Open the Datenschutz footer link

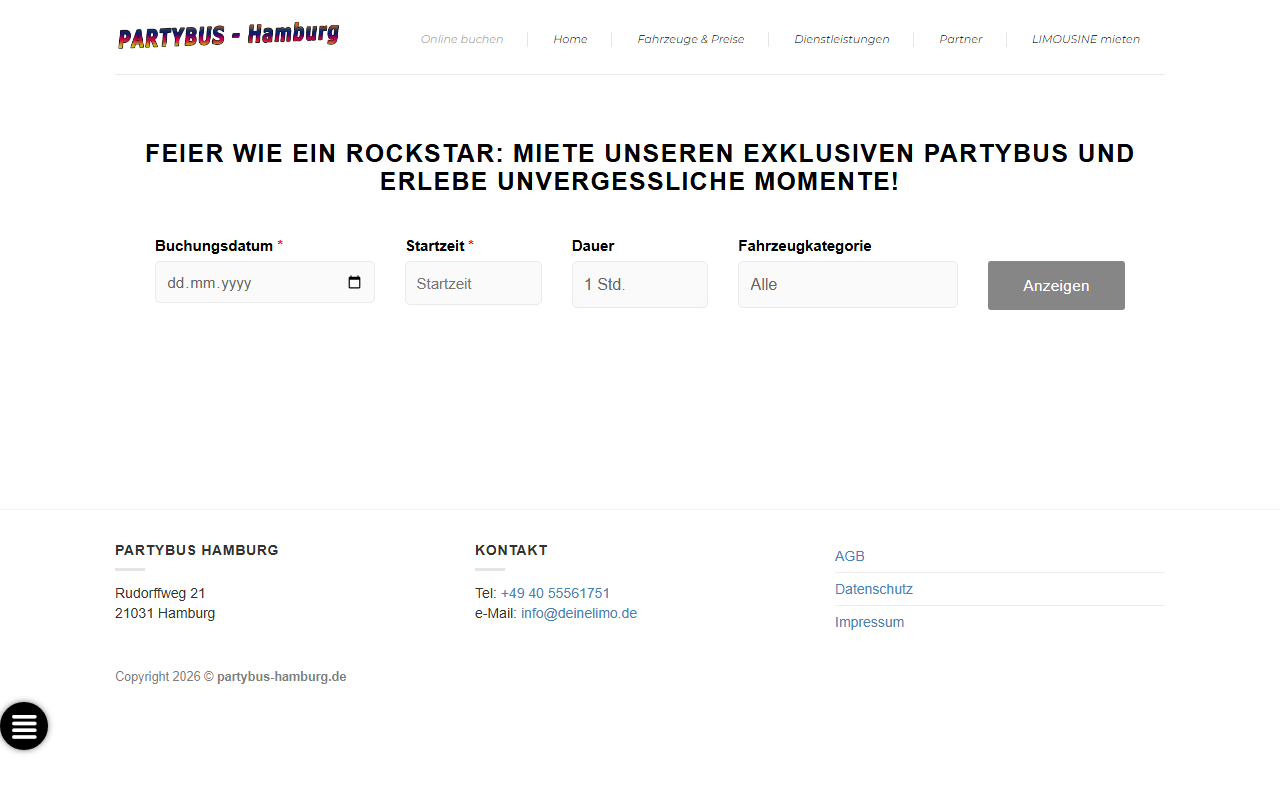tap(874, 589)
